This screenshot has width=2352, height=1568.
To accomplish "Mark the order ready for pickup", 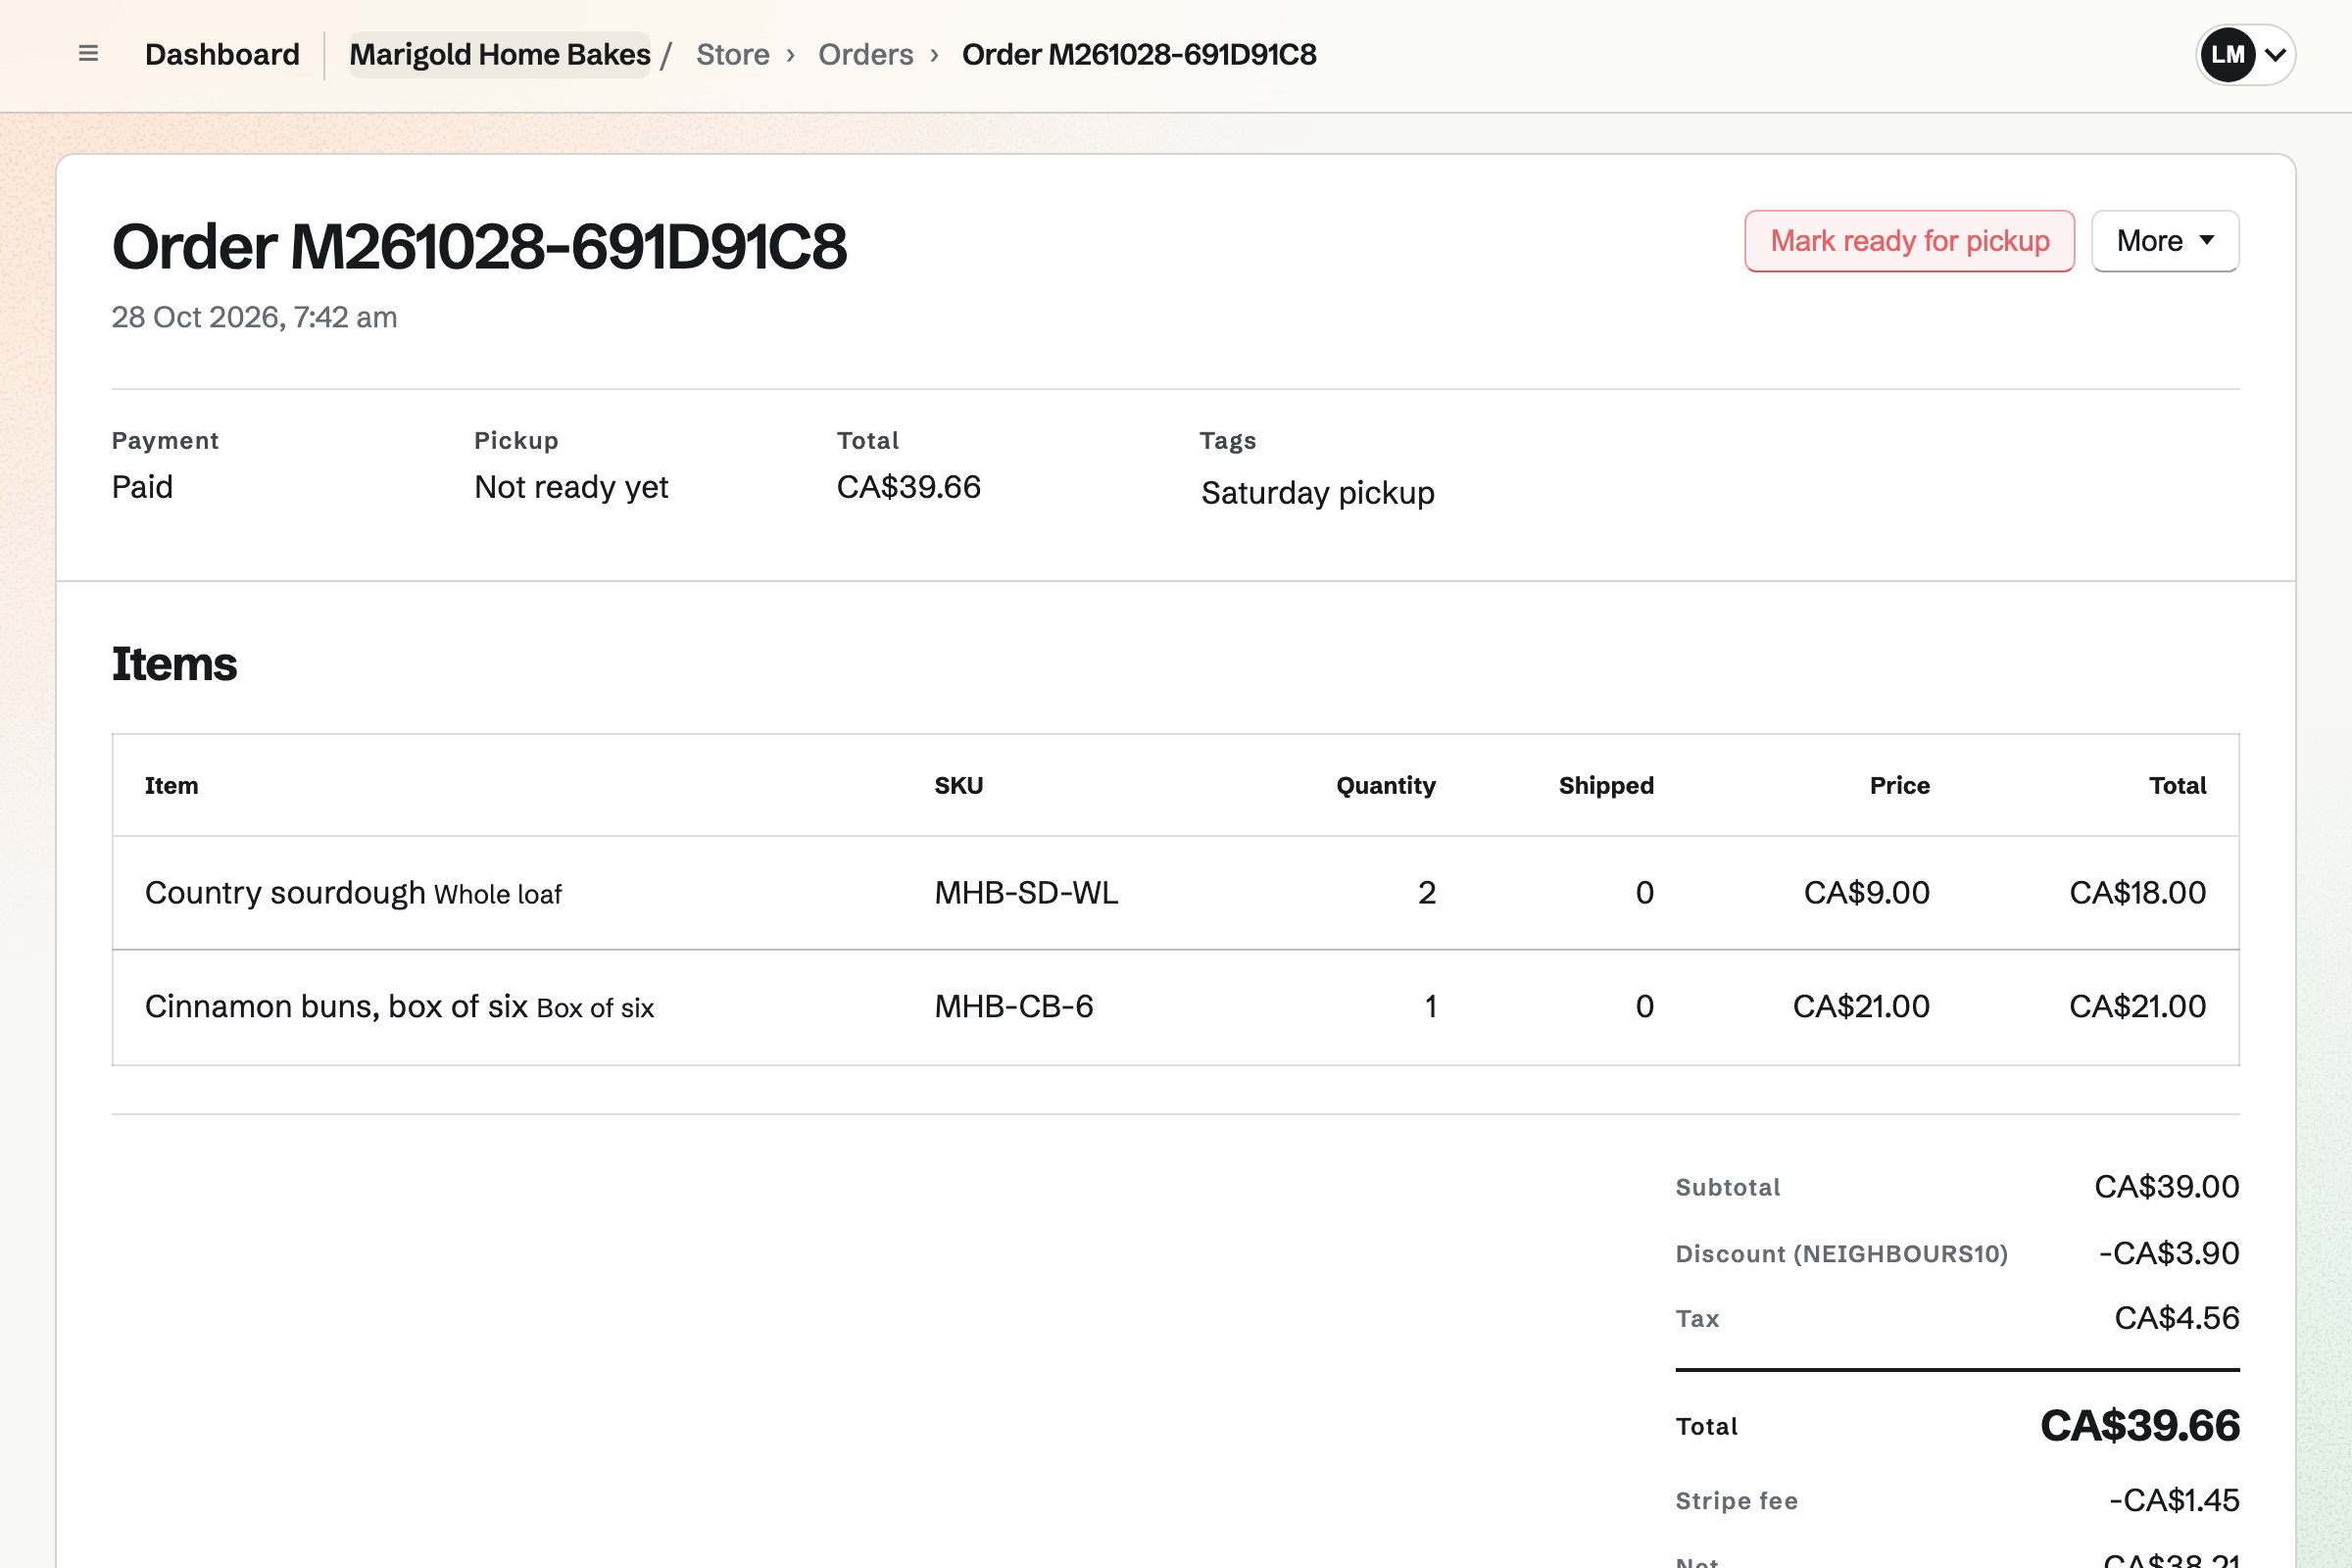I will pos(1910,241).
